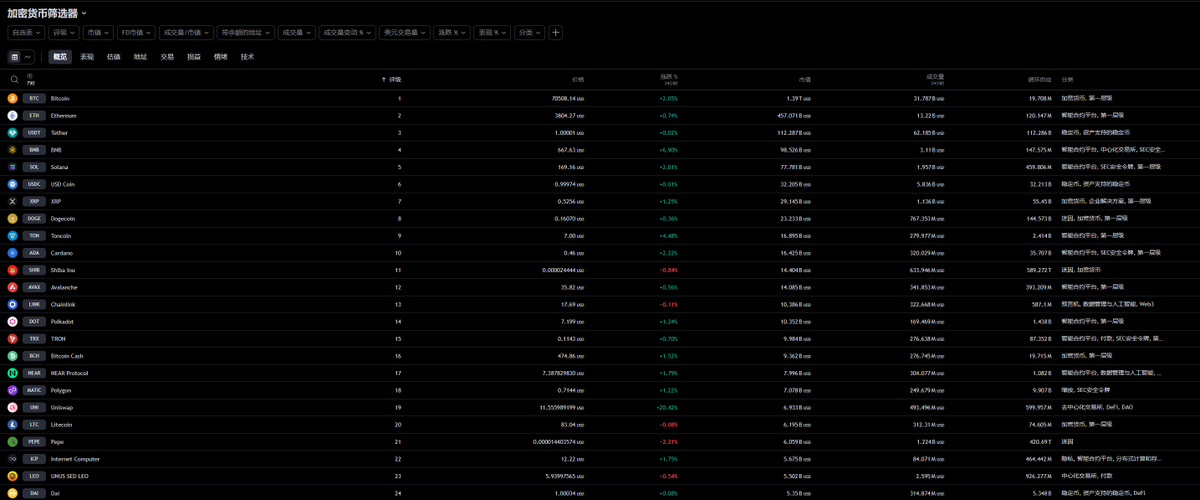Click the DAI ticker badge
The image size is (1200, 500).
click(x=35, y=492)
